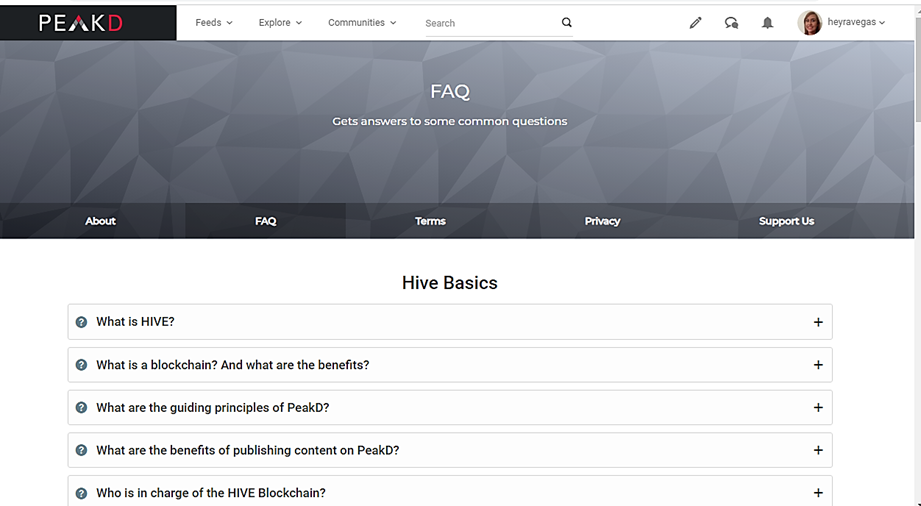921x506 pixels.
Task: Click the question icon beside "Who is in charge"
Action: pyautogui.click(x=82, y=493)
